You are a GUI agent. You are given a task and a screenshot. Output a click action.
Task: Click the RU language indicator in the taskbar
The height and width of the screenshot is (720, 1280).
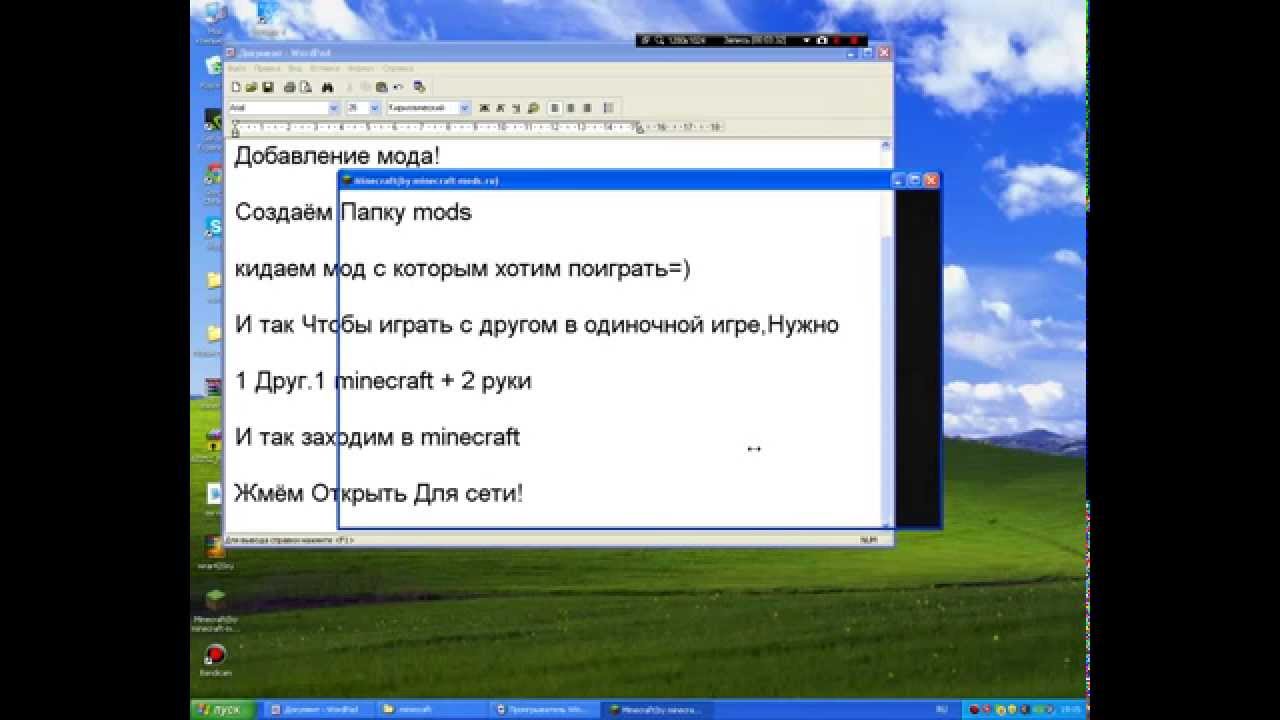point(941,709)
